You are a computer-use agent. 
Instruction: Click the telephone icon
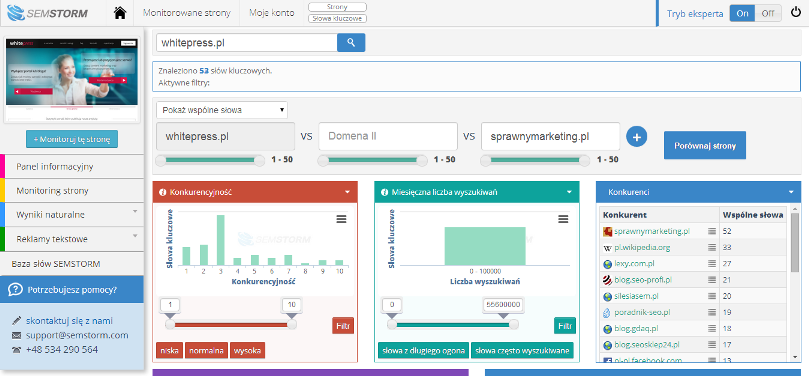coord(17,350)
